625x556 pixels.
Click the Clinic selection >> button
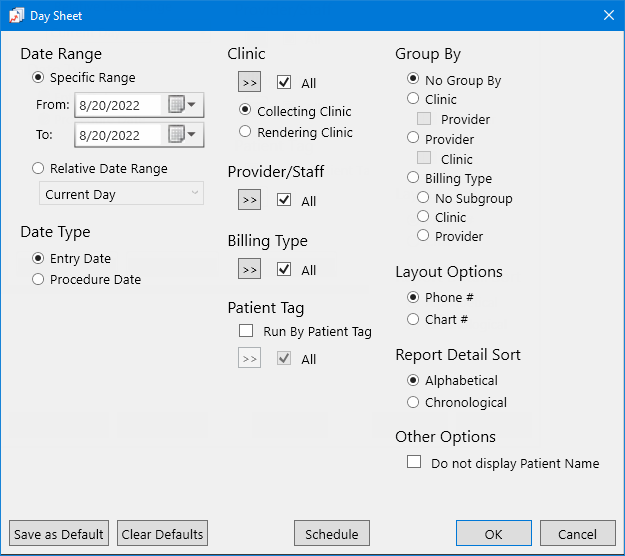pos(250,82)
